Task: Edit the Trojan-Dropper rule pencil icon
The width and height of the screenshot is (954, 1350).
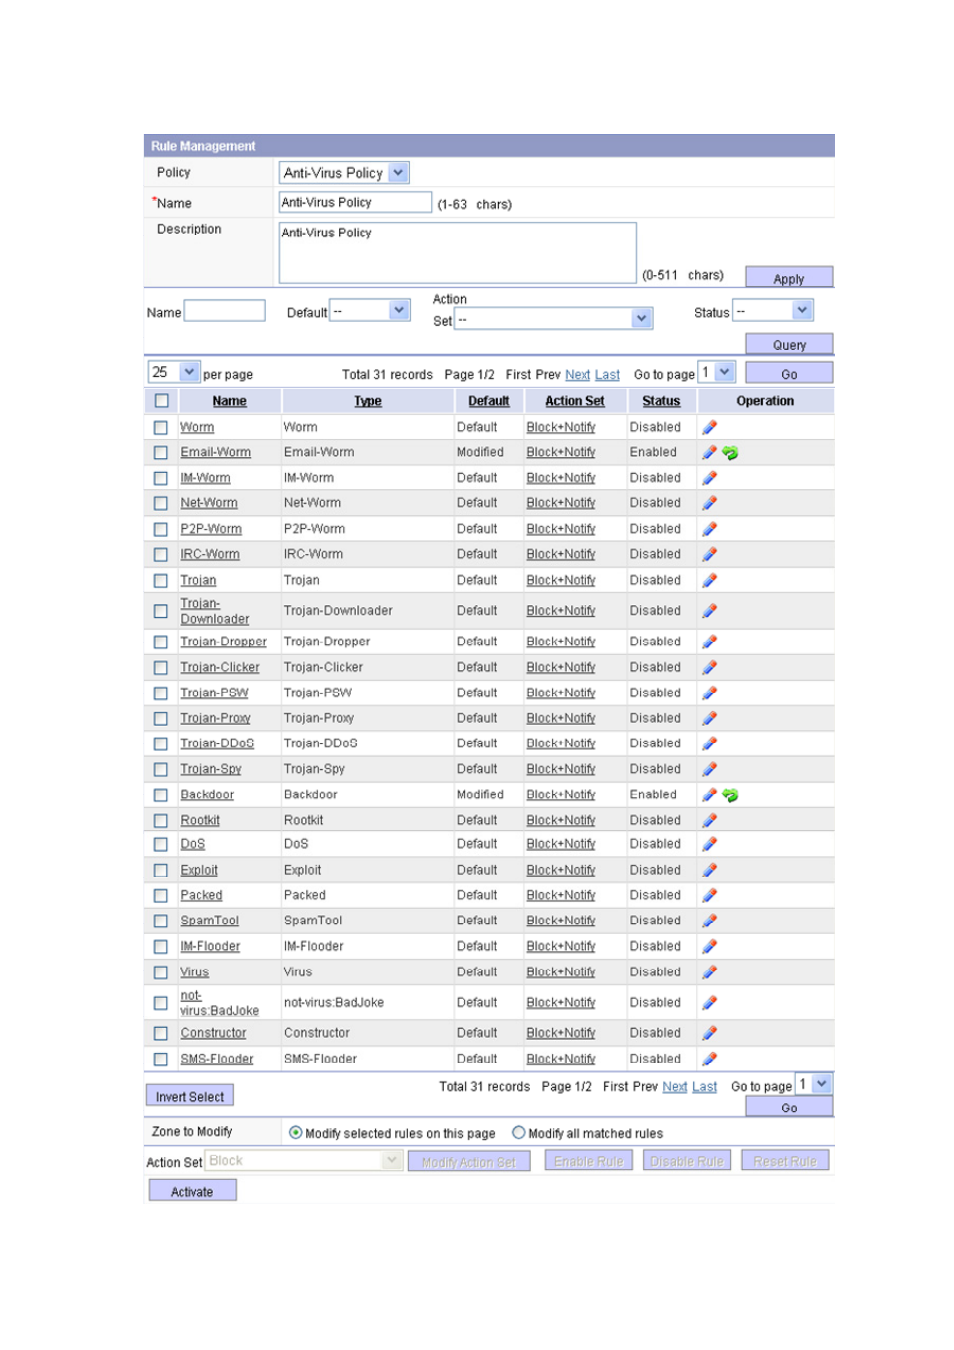Action: tap(710, 642)
